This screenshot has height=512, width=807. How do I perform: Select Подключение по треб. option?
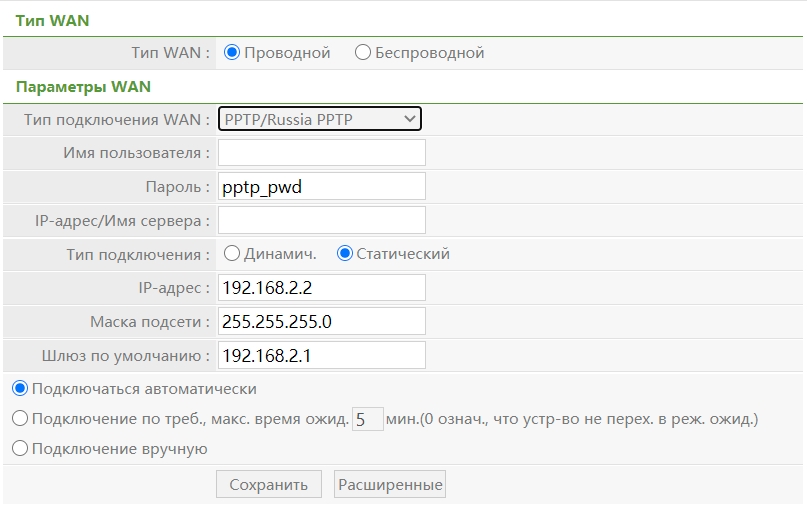point(20,418)
